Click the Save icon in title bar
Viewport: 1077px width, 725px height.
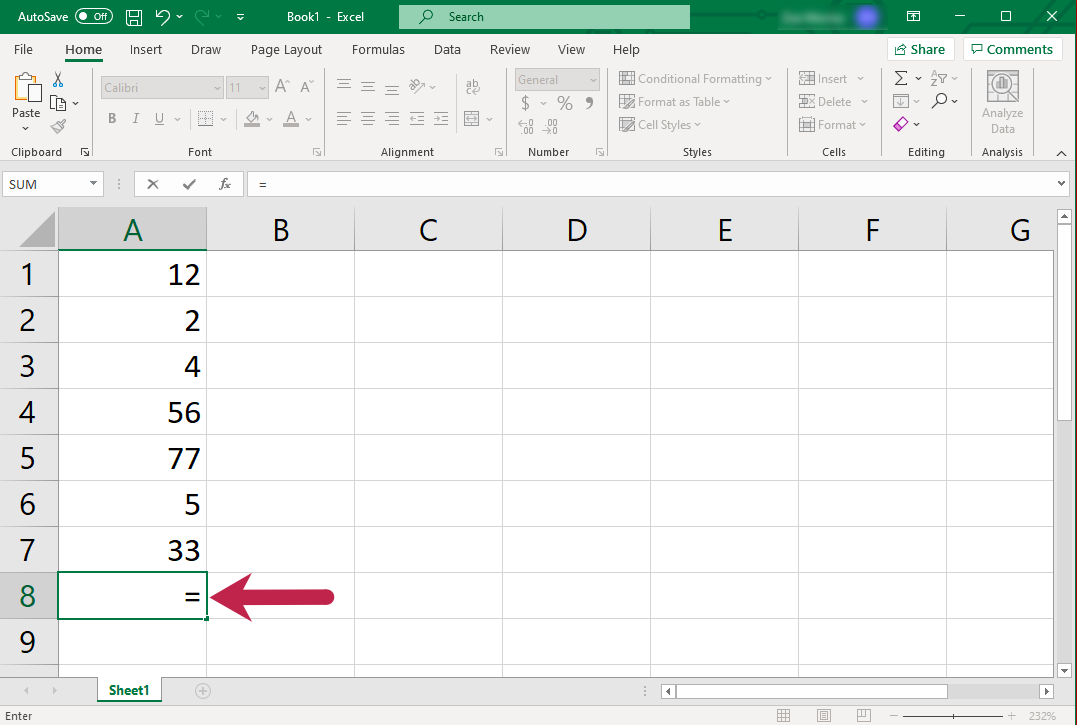(x=134, y=16)
